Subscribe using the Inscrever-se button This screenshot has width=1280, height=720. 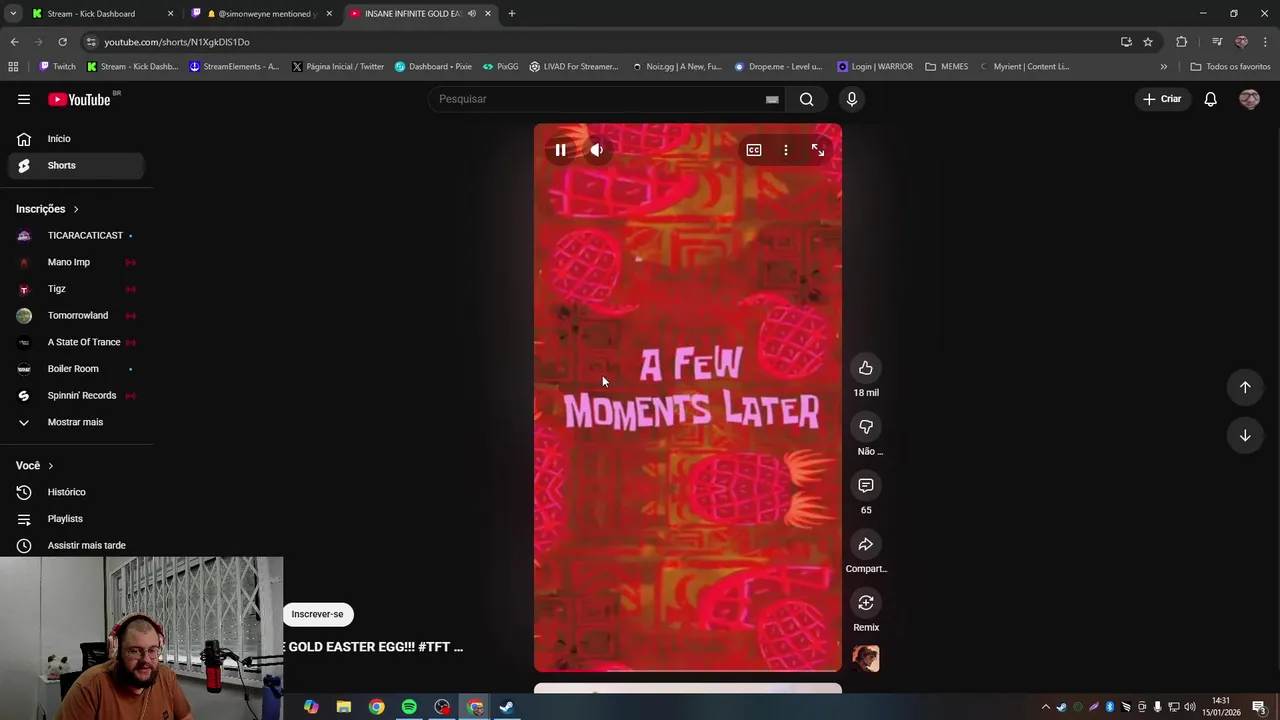[317, 614]
